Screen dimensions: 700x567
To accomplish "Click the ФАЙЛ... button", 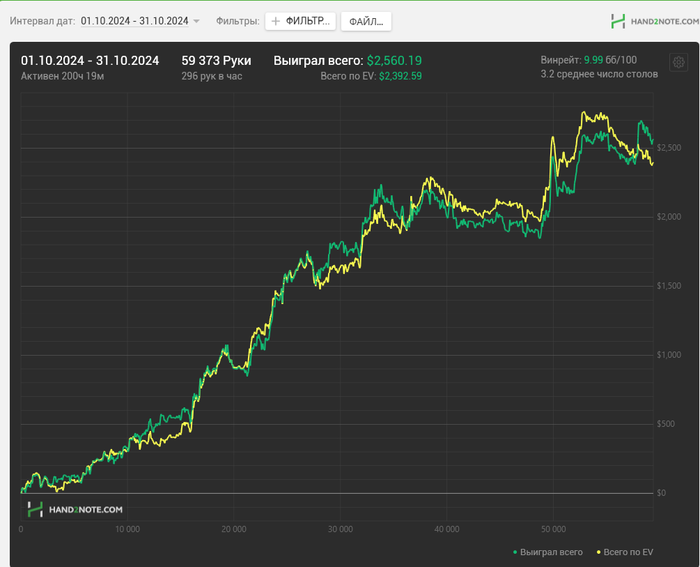I will (x=366, y=21).
